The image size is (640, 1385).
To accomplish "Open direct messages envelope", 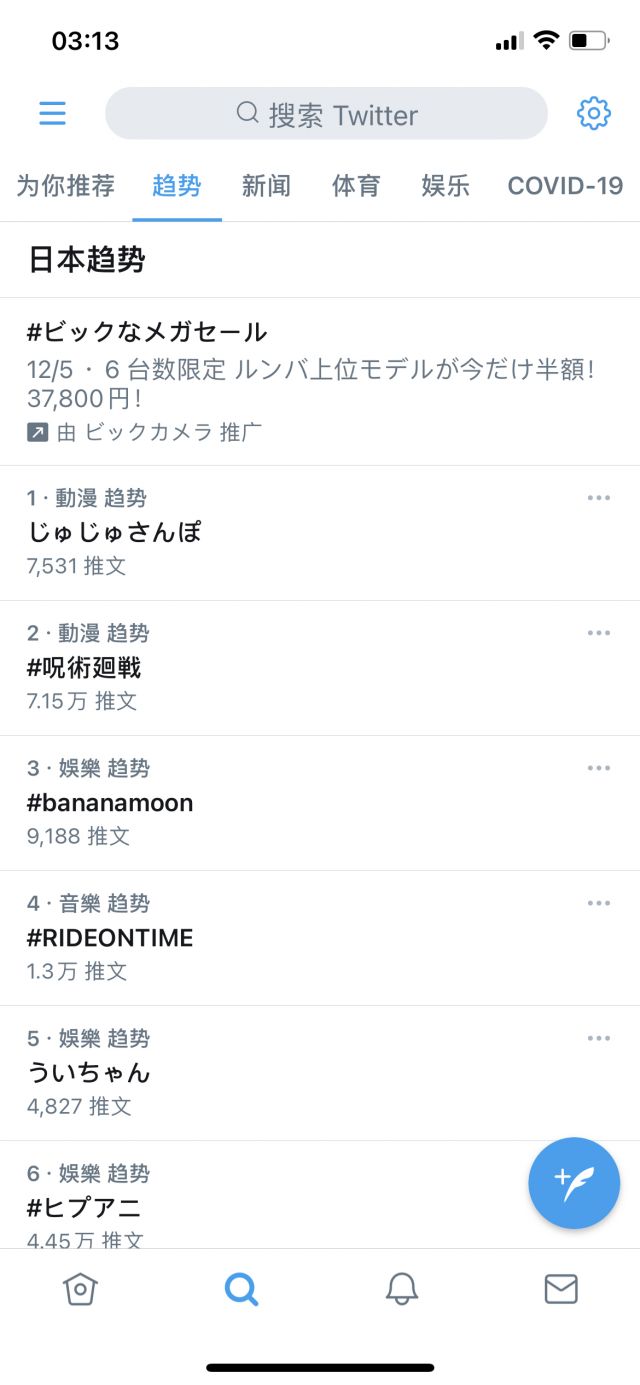I will [x=561, y=1289].
